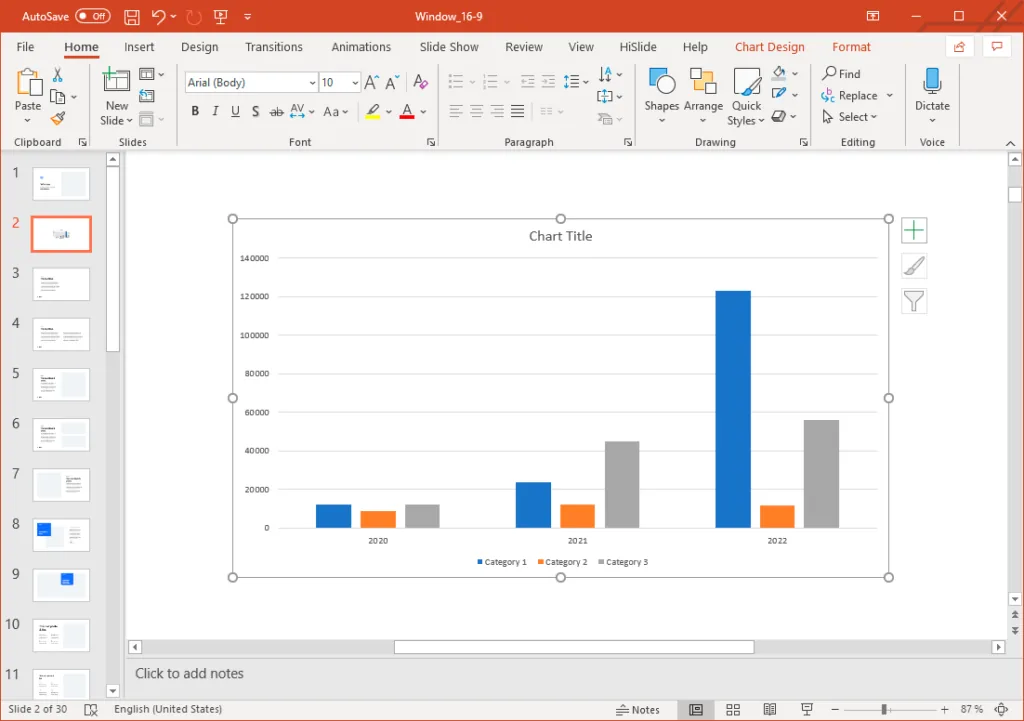
Task: Switch to the Transitions tab
Action: [274, 47]
